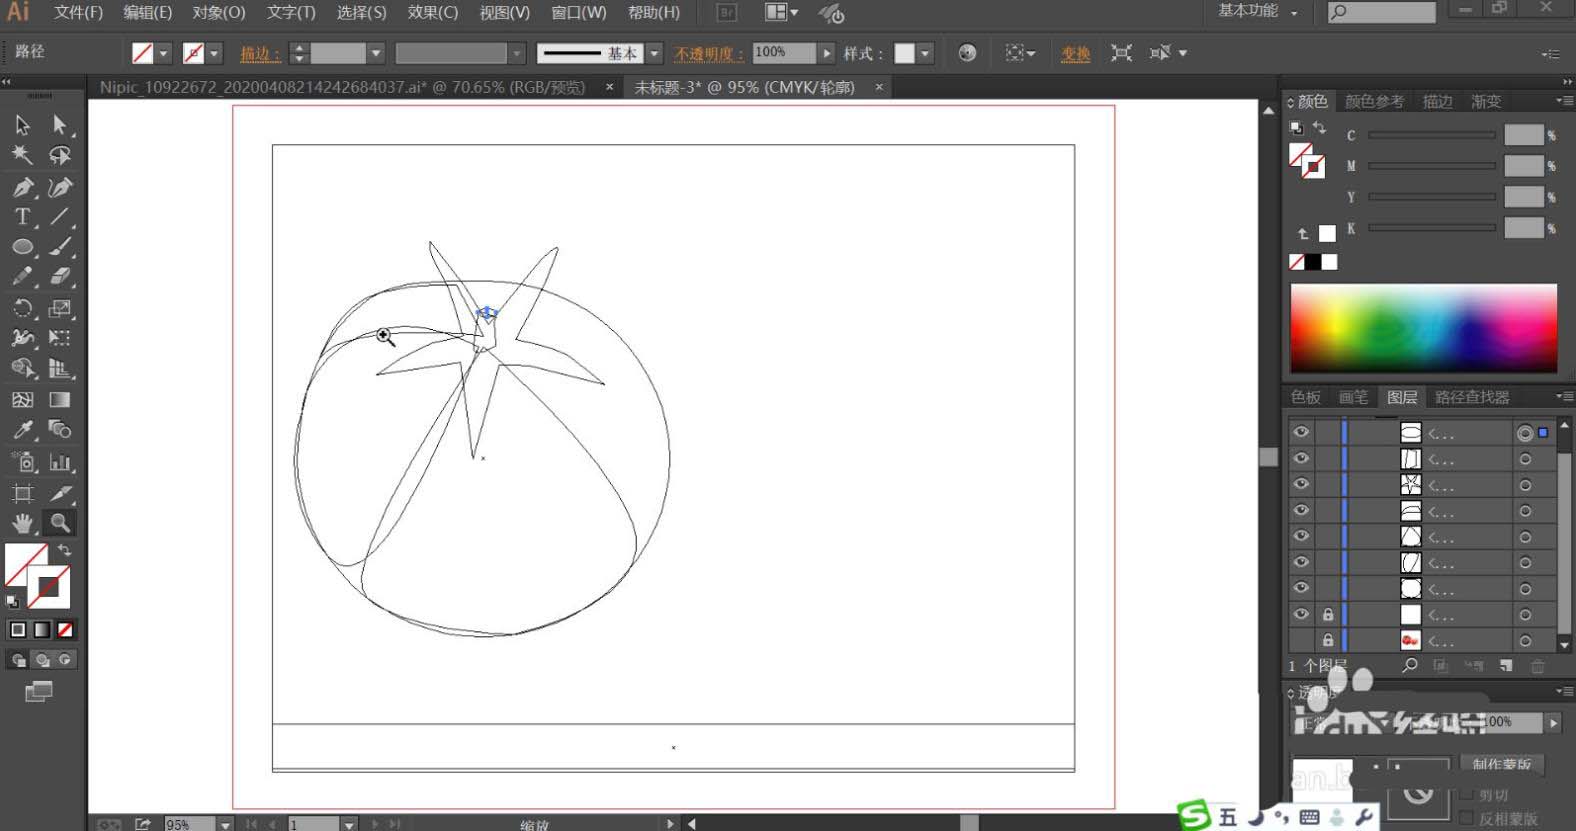Click the Sogou S input method icon

tap(1194, 816)
